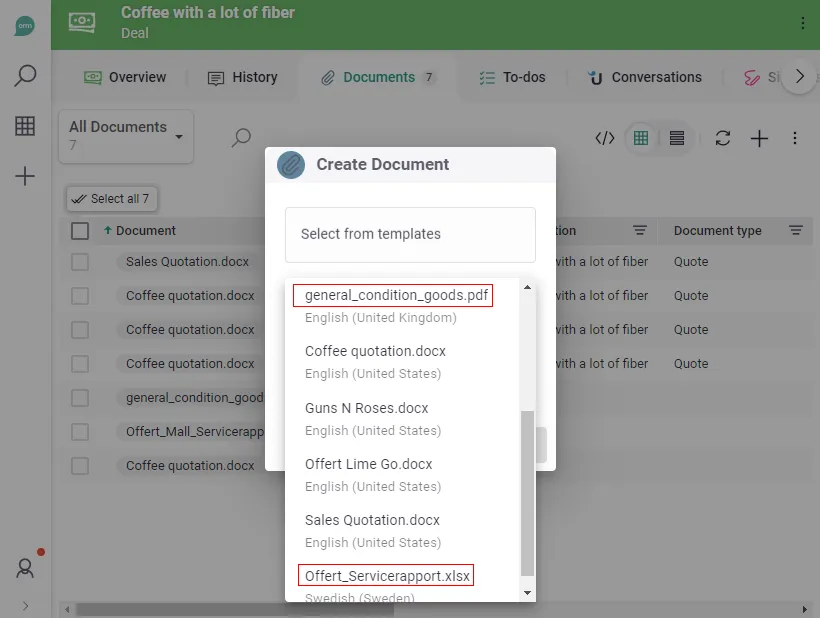Viewport: 820px width, 618px height.
Task: Choose Offert Lime Go.docx template
Action: [x=368, y=464]
